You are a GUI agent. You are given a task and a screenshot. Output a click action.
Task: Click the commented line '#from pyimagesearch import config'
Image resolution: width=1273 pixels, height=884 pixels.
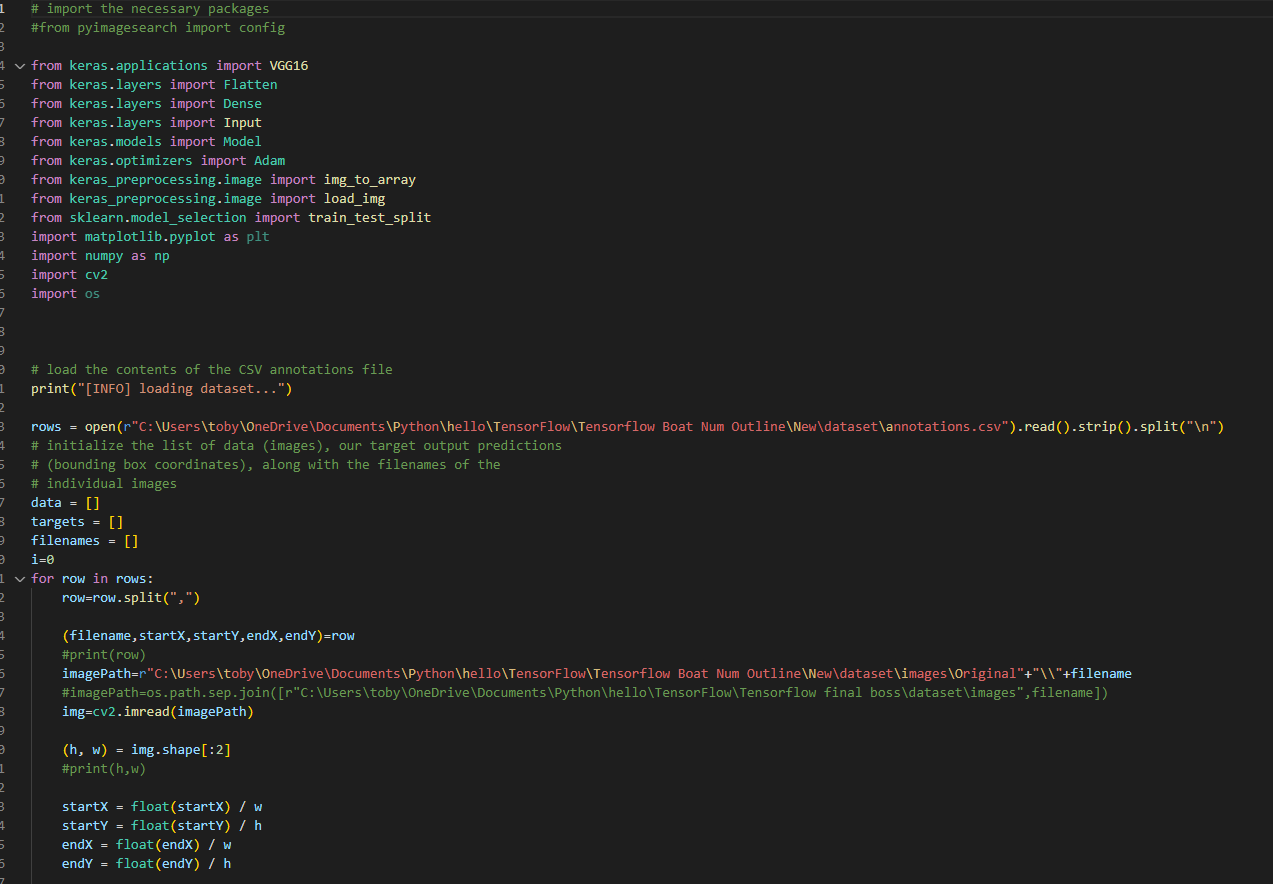(x=158, y=28)
